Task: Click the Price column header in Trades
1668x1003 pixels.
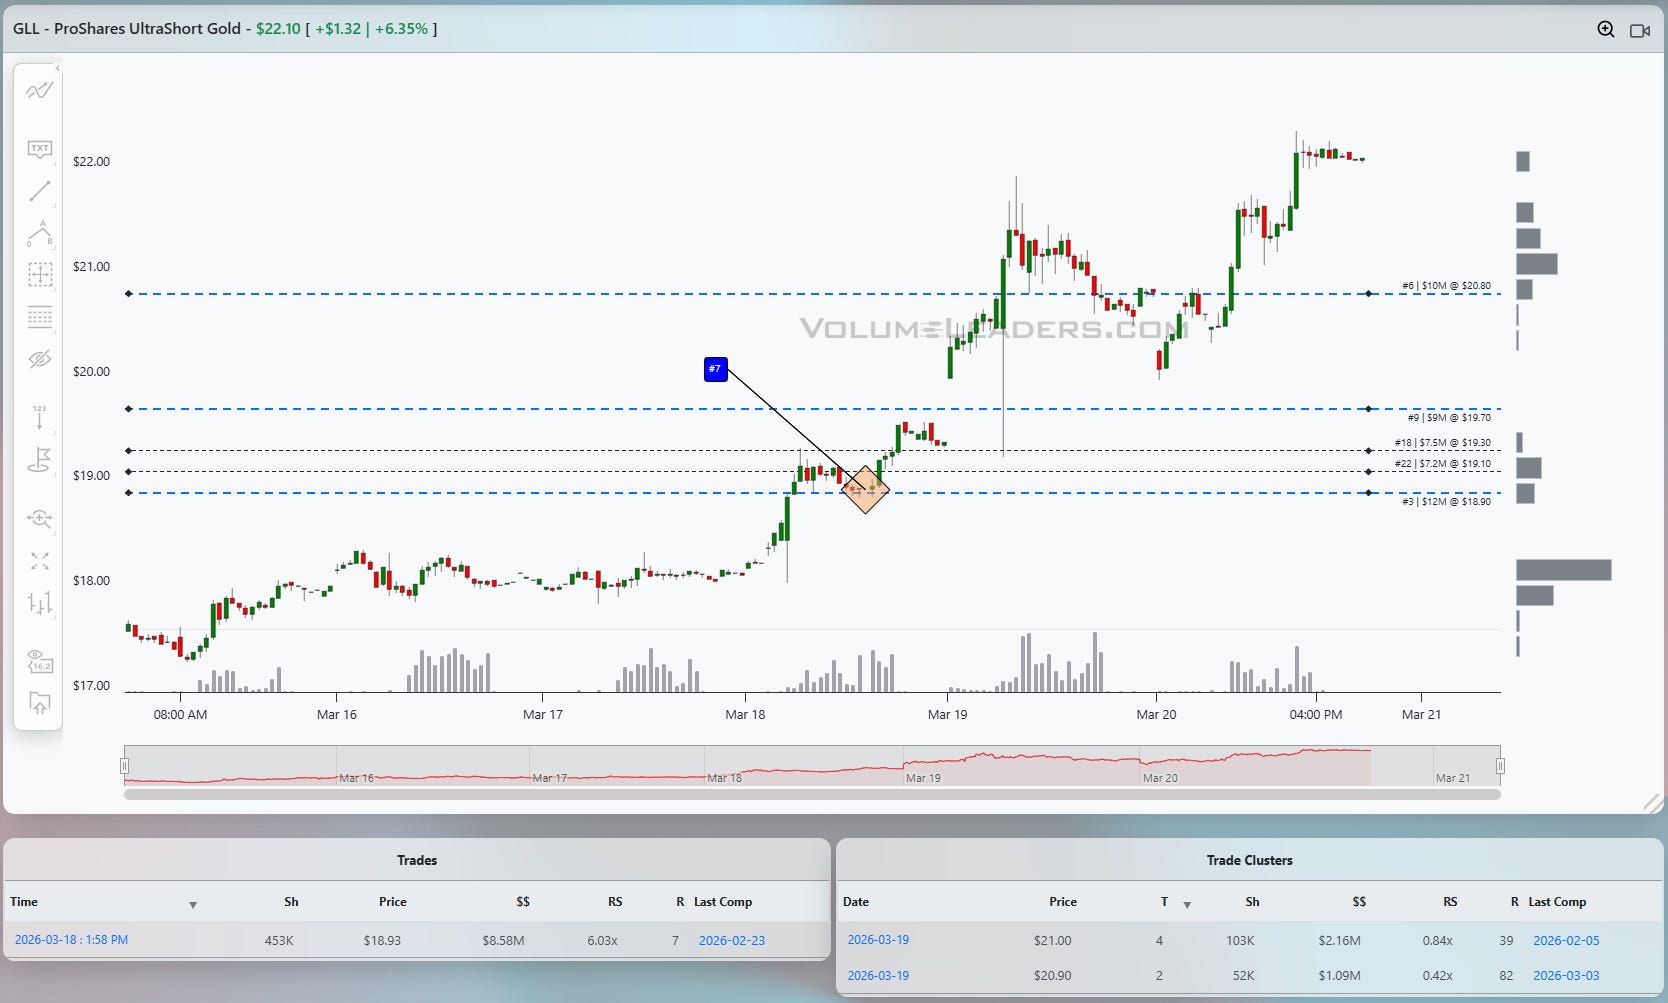Action: [x=393, y=902]
